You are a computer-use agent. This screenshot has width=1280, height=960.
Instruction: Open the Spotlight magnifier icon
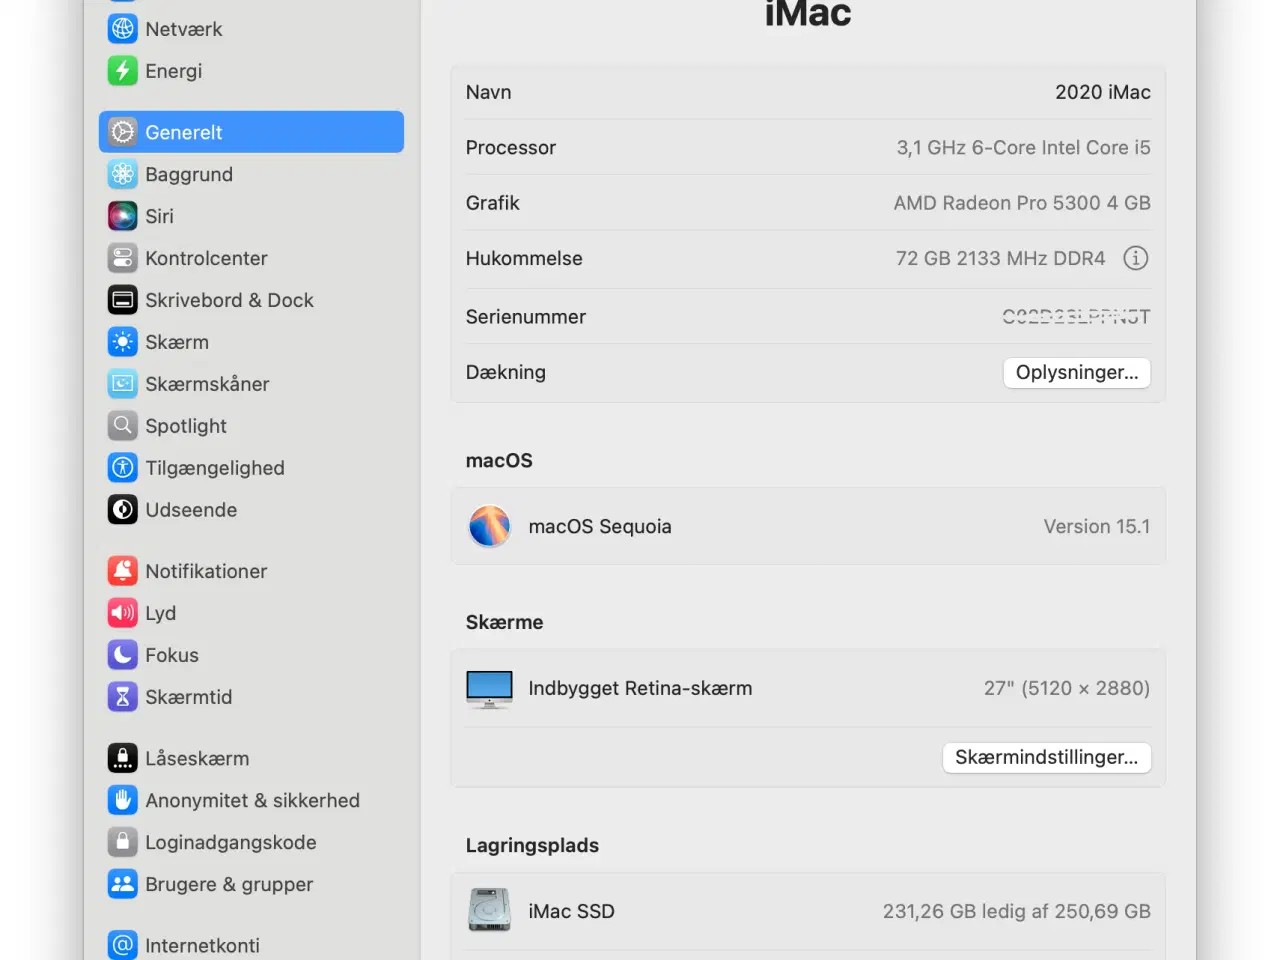pyautogui.click(x=122, y=426)
